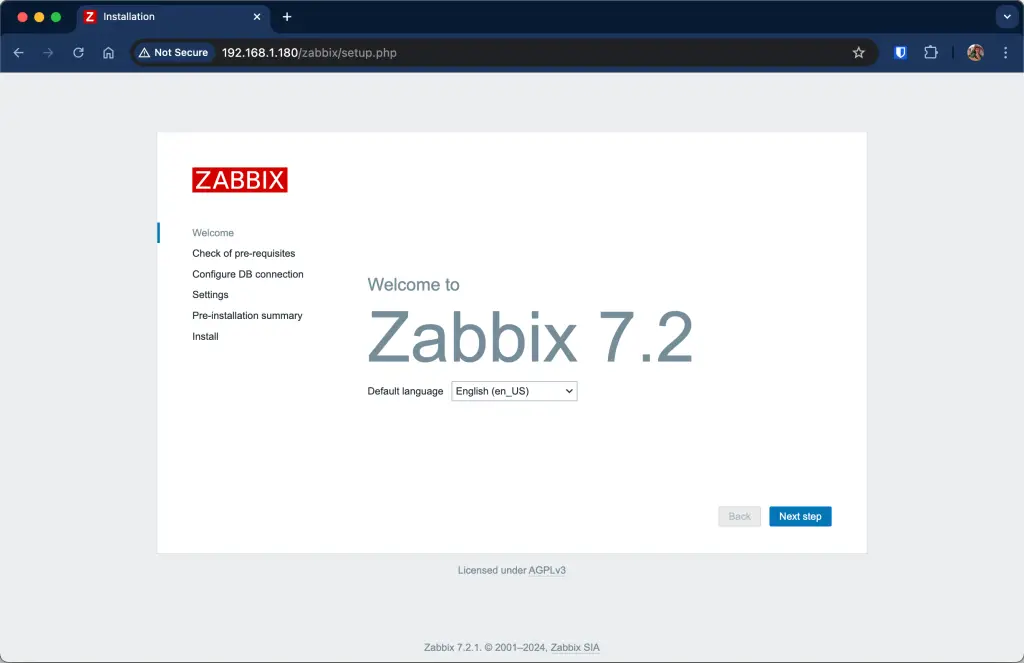The width and height of the screenshot is (1024, 663).
Task: Open the Not Secure connection info panel
Action: (174, 52)
